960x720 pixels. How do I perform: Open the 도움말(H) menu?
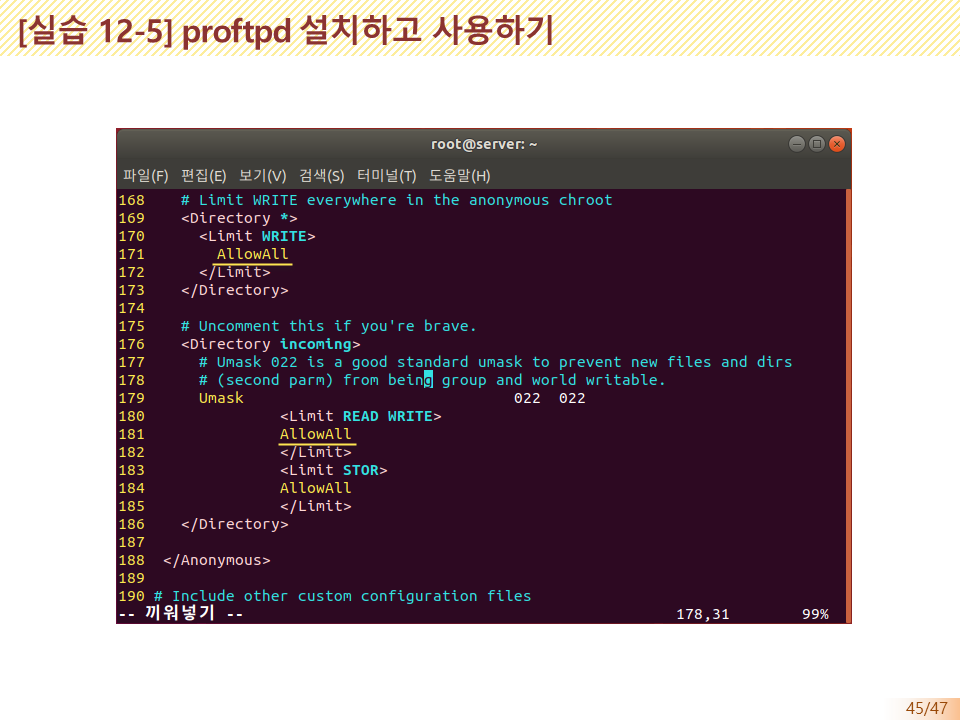tap(459, 176)
